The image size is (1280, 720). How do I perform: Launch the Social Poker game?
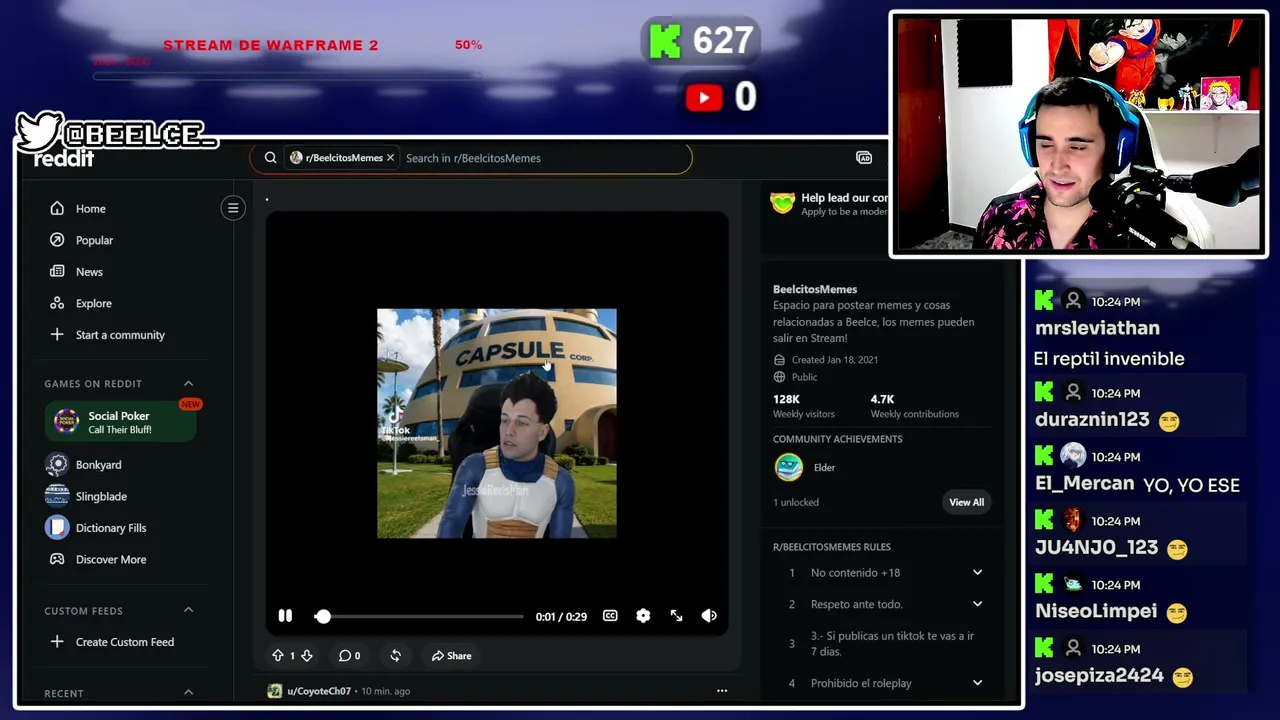[x=121, y=422]
